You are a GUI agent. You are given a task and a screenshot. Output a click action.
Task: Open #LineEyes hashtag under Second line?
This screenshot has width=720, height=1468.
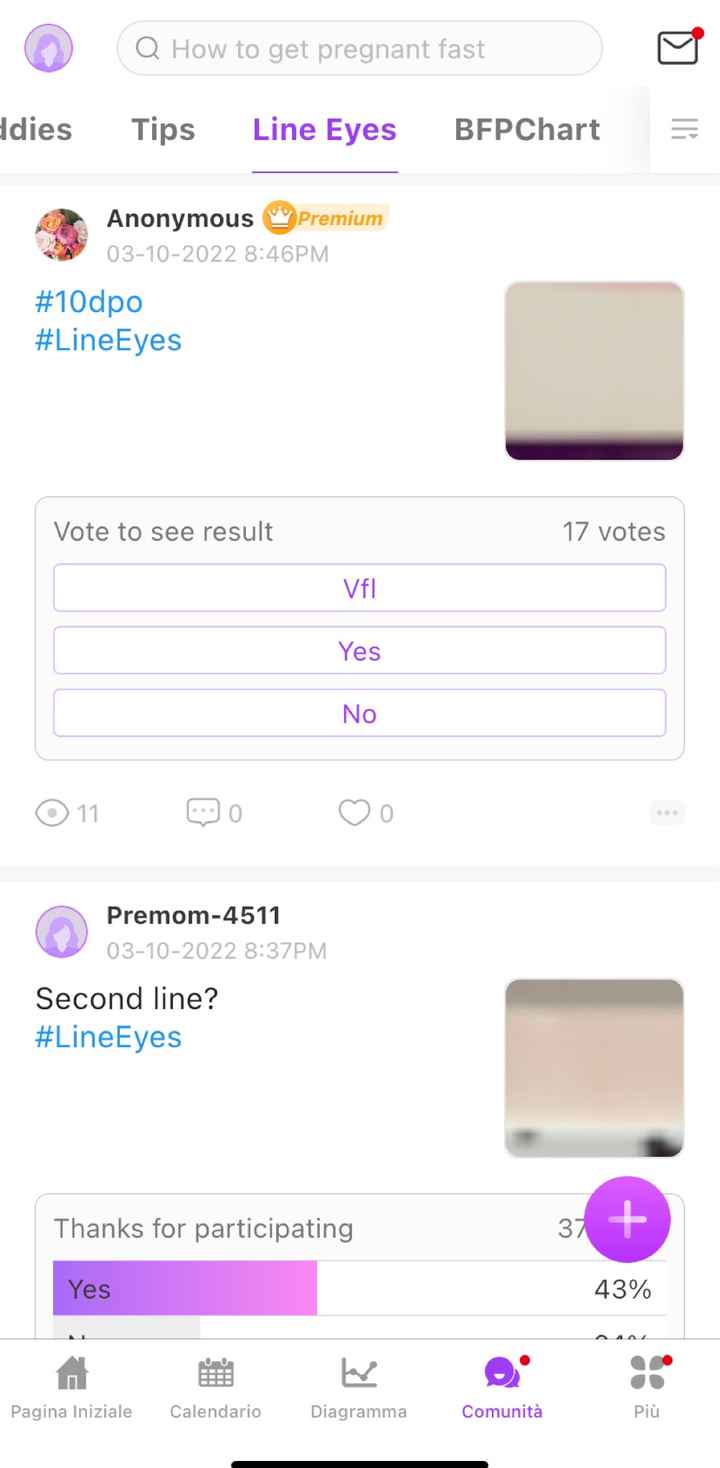(x=108, y=1037)
